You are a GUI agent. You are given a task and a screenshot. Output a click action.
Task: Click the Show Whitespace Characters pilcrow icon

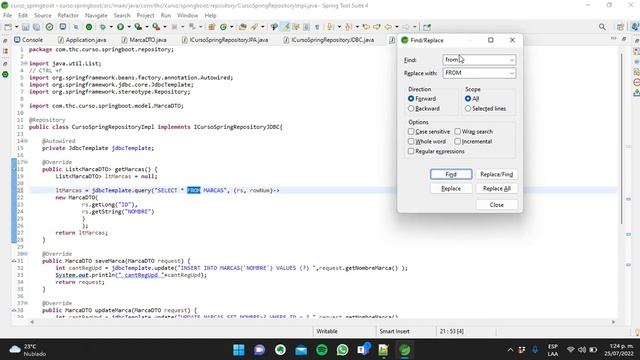[317, 27]
